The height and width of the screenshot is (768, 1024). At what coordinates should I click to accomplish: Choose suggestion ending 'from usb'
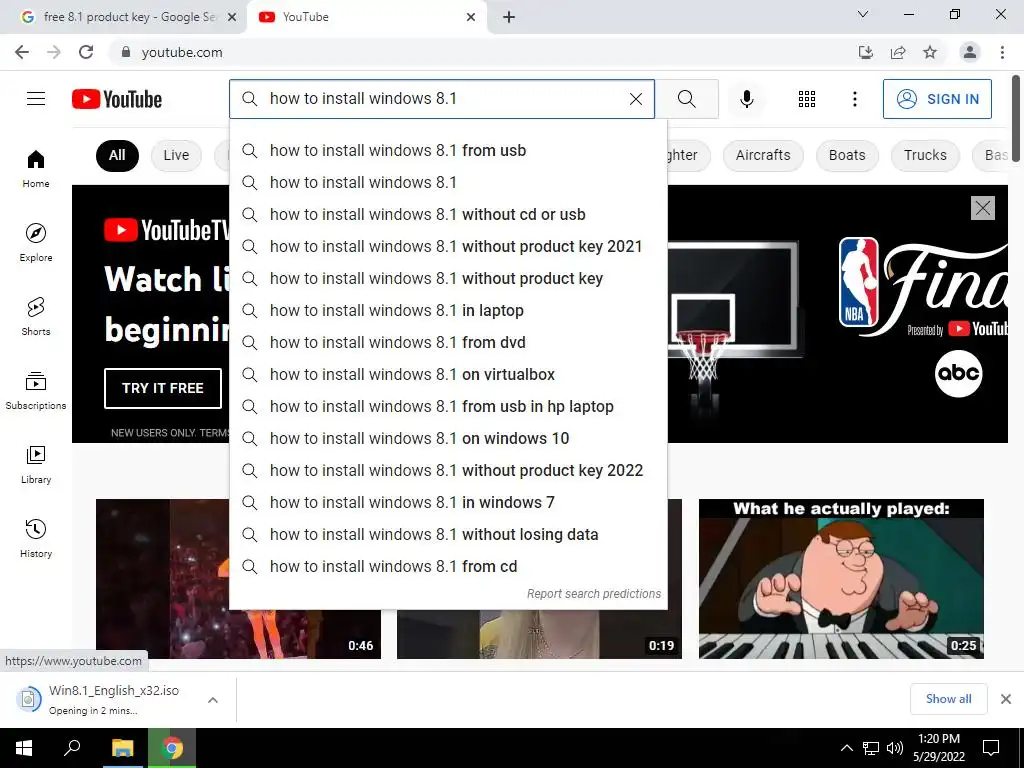tap(449, 150)
